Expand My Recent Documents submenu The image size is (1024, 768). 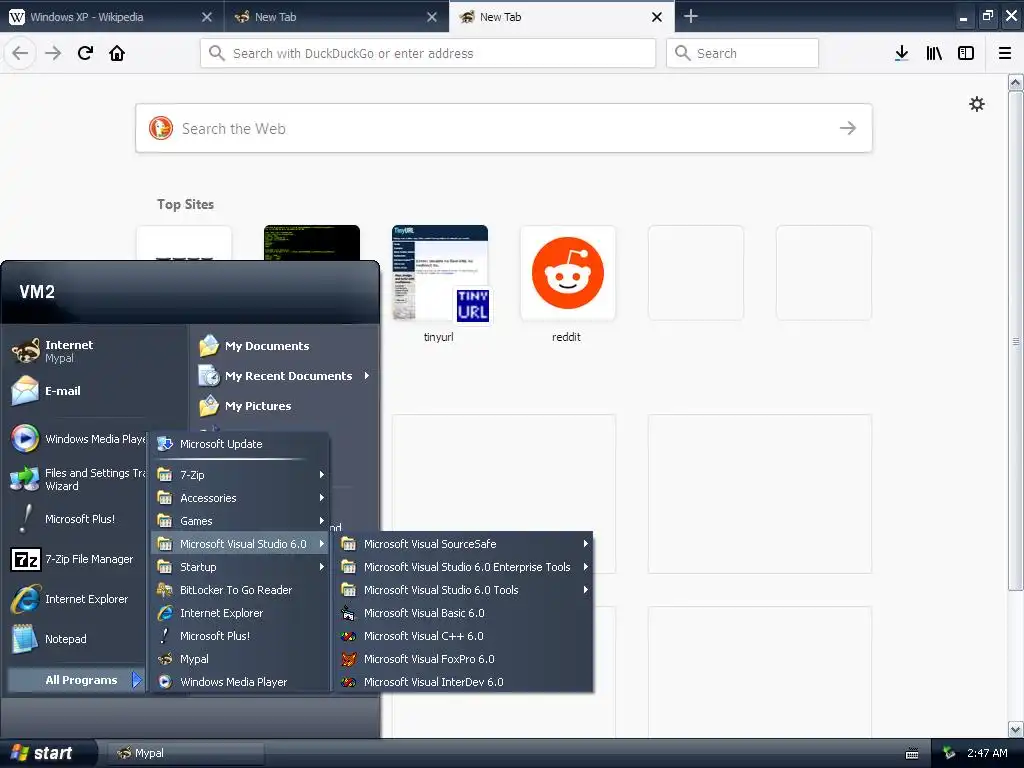pos(284,376)
